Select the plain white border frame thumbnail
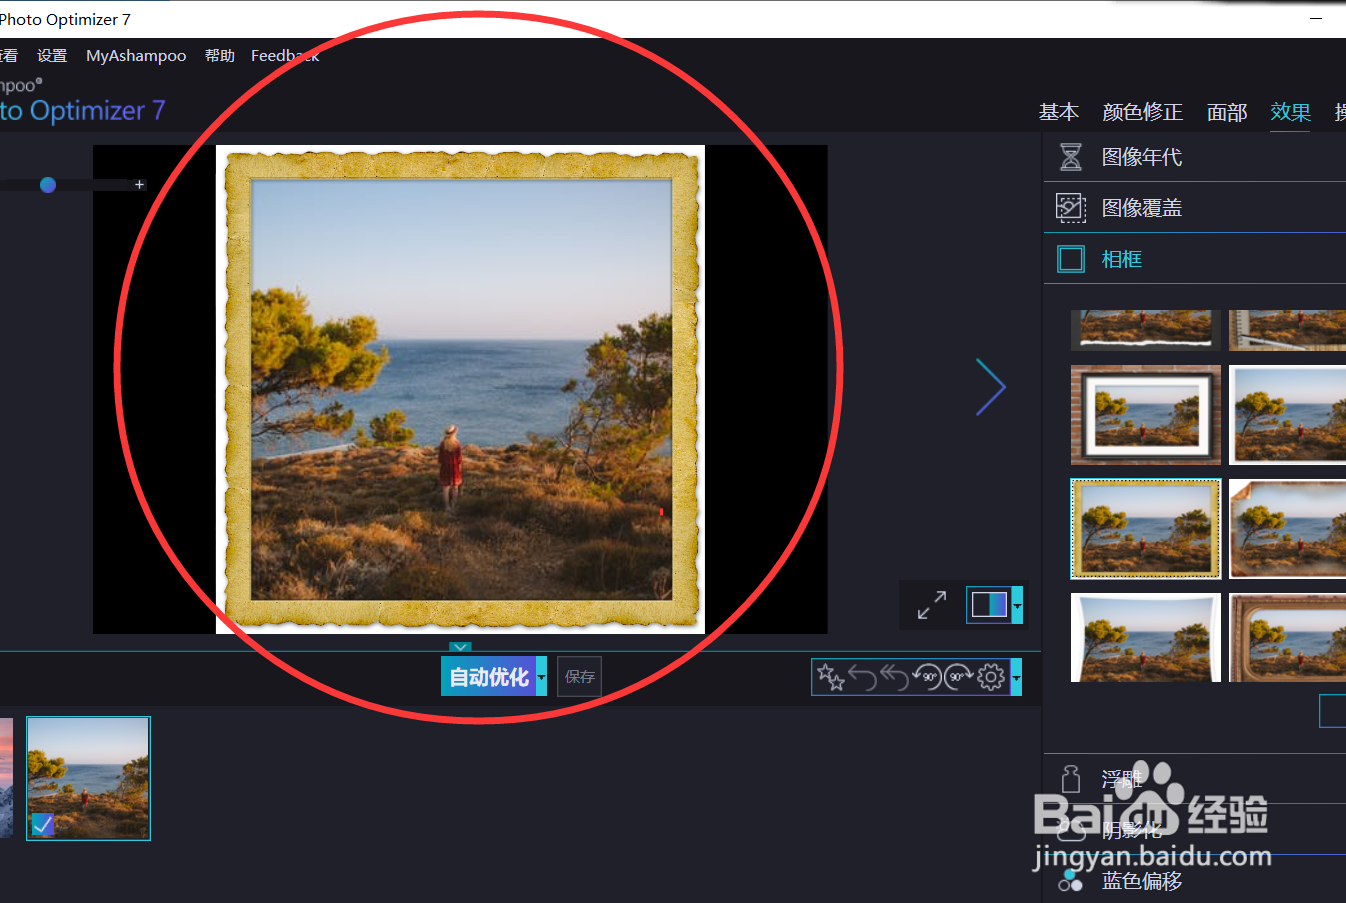This screenshot has height=903, width=1346. pyautogui.click(x=1288, y=415)
